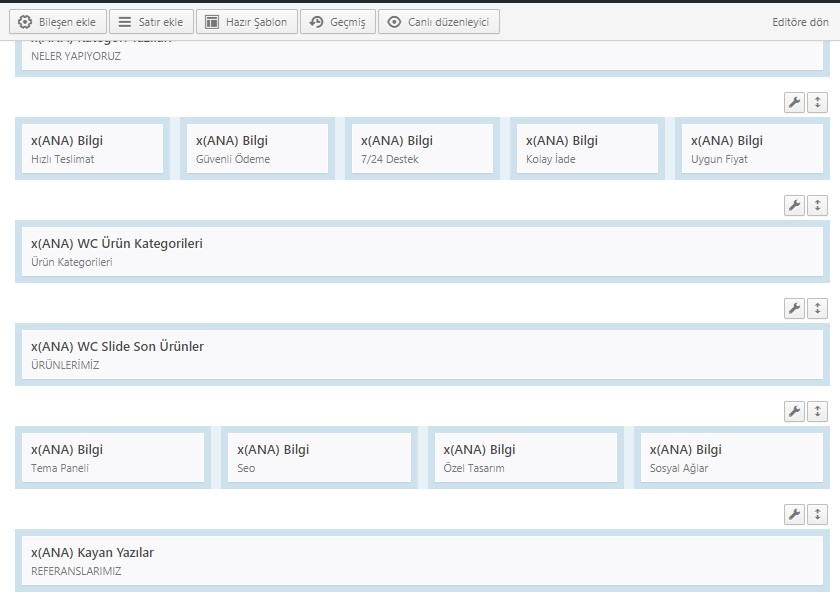Viewport: 840px width, 595px height.
Task: Select the Güvenli Ödeme Bilgi widget
Action: 257,149
